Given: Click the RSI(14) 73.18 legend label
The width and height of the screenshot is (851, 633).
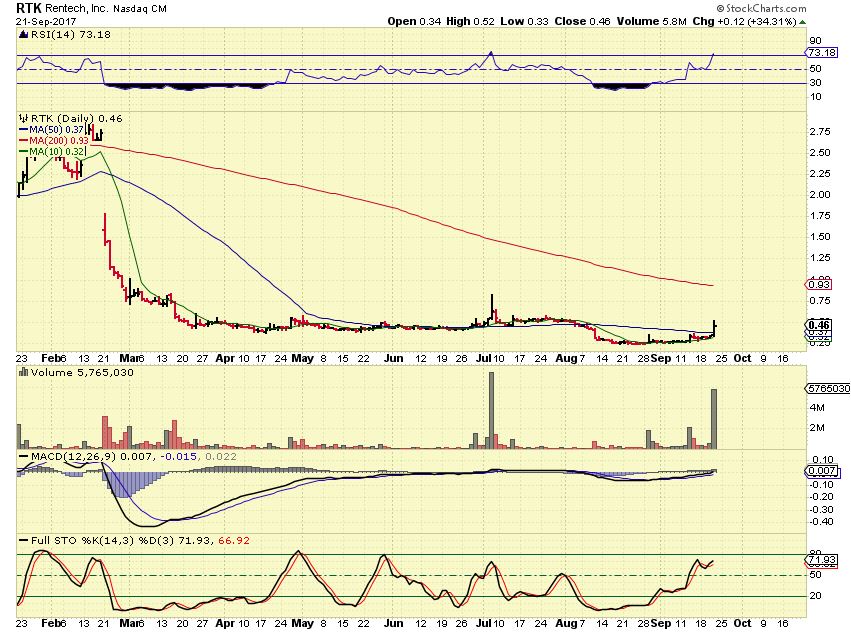Looking at the screenshot, I should pos(71,34).
